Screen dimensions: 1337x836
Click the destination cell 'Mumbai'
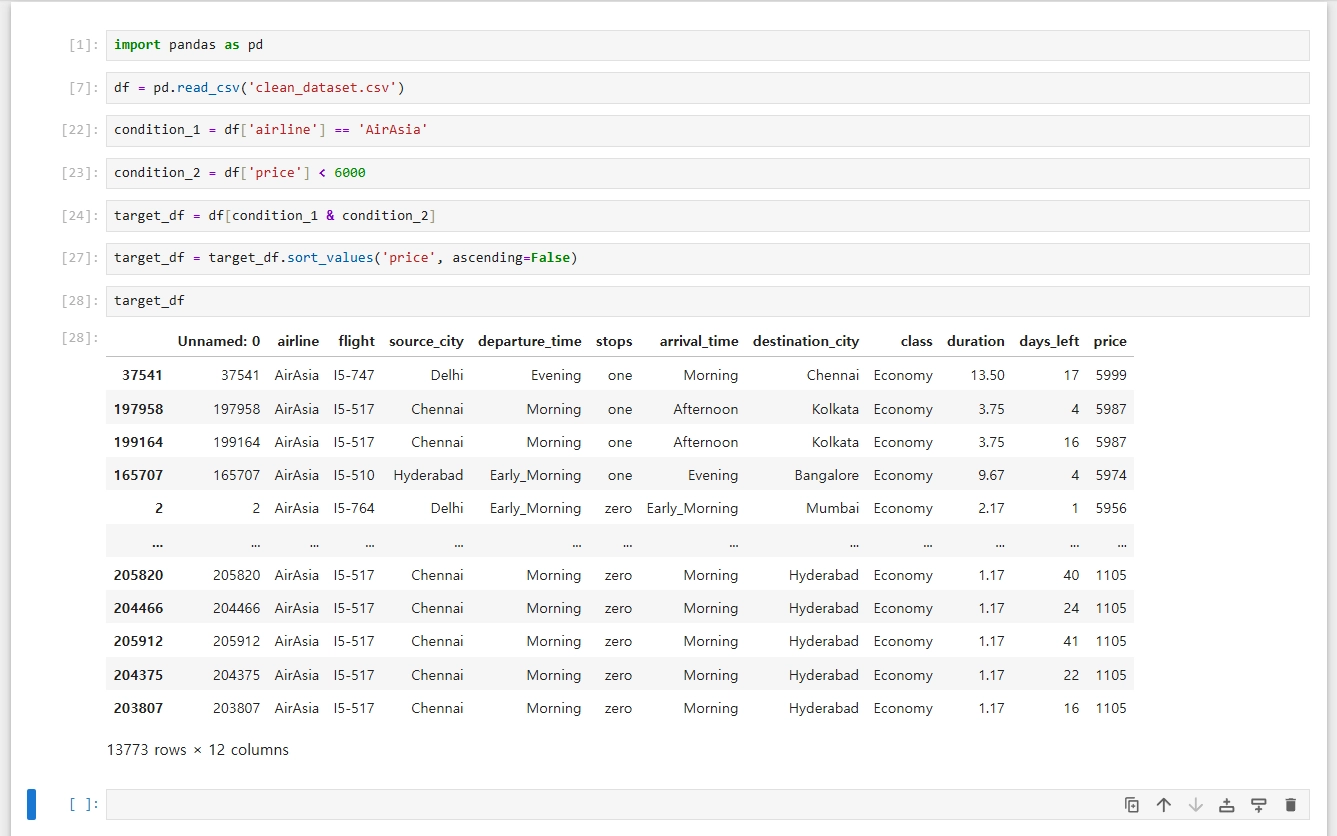(833, 508)
